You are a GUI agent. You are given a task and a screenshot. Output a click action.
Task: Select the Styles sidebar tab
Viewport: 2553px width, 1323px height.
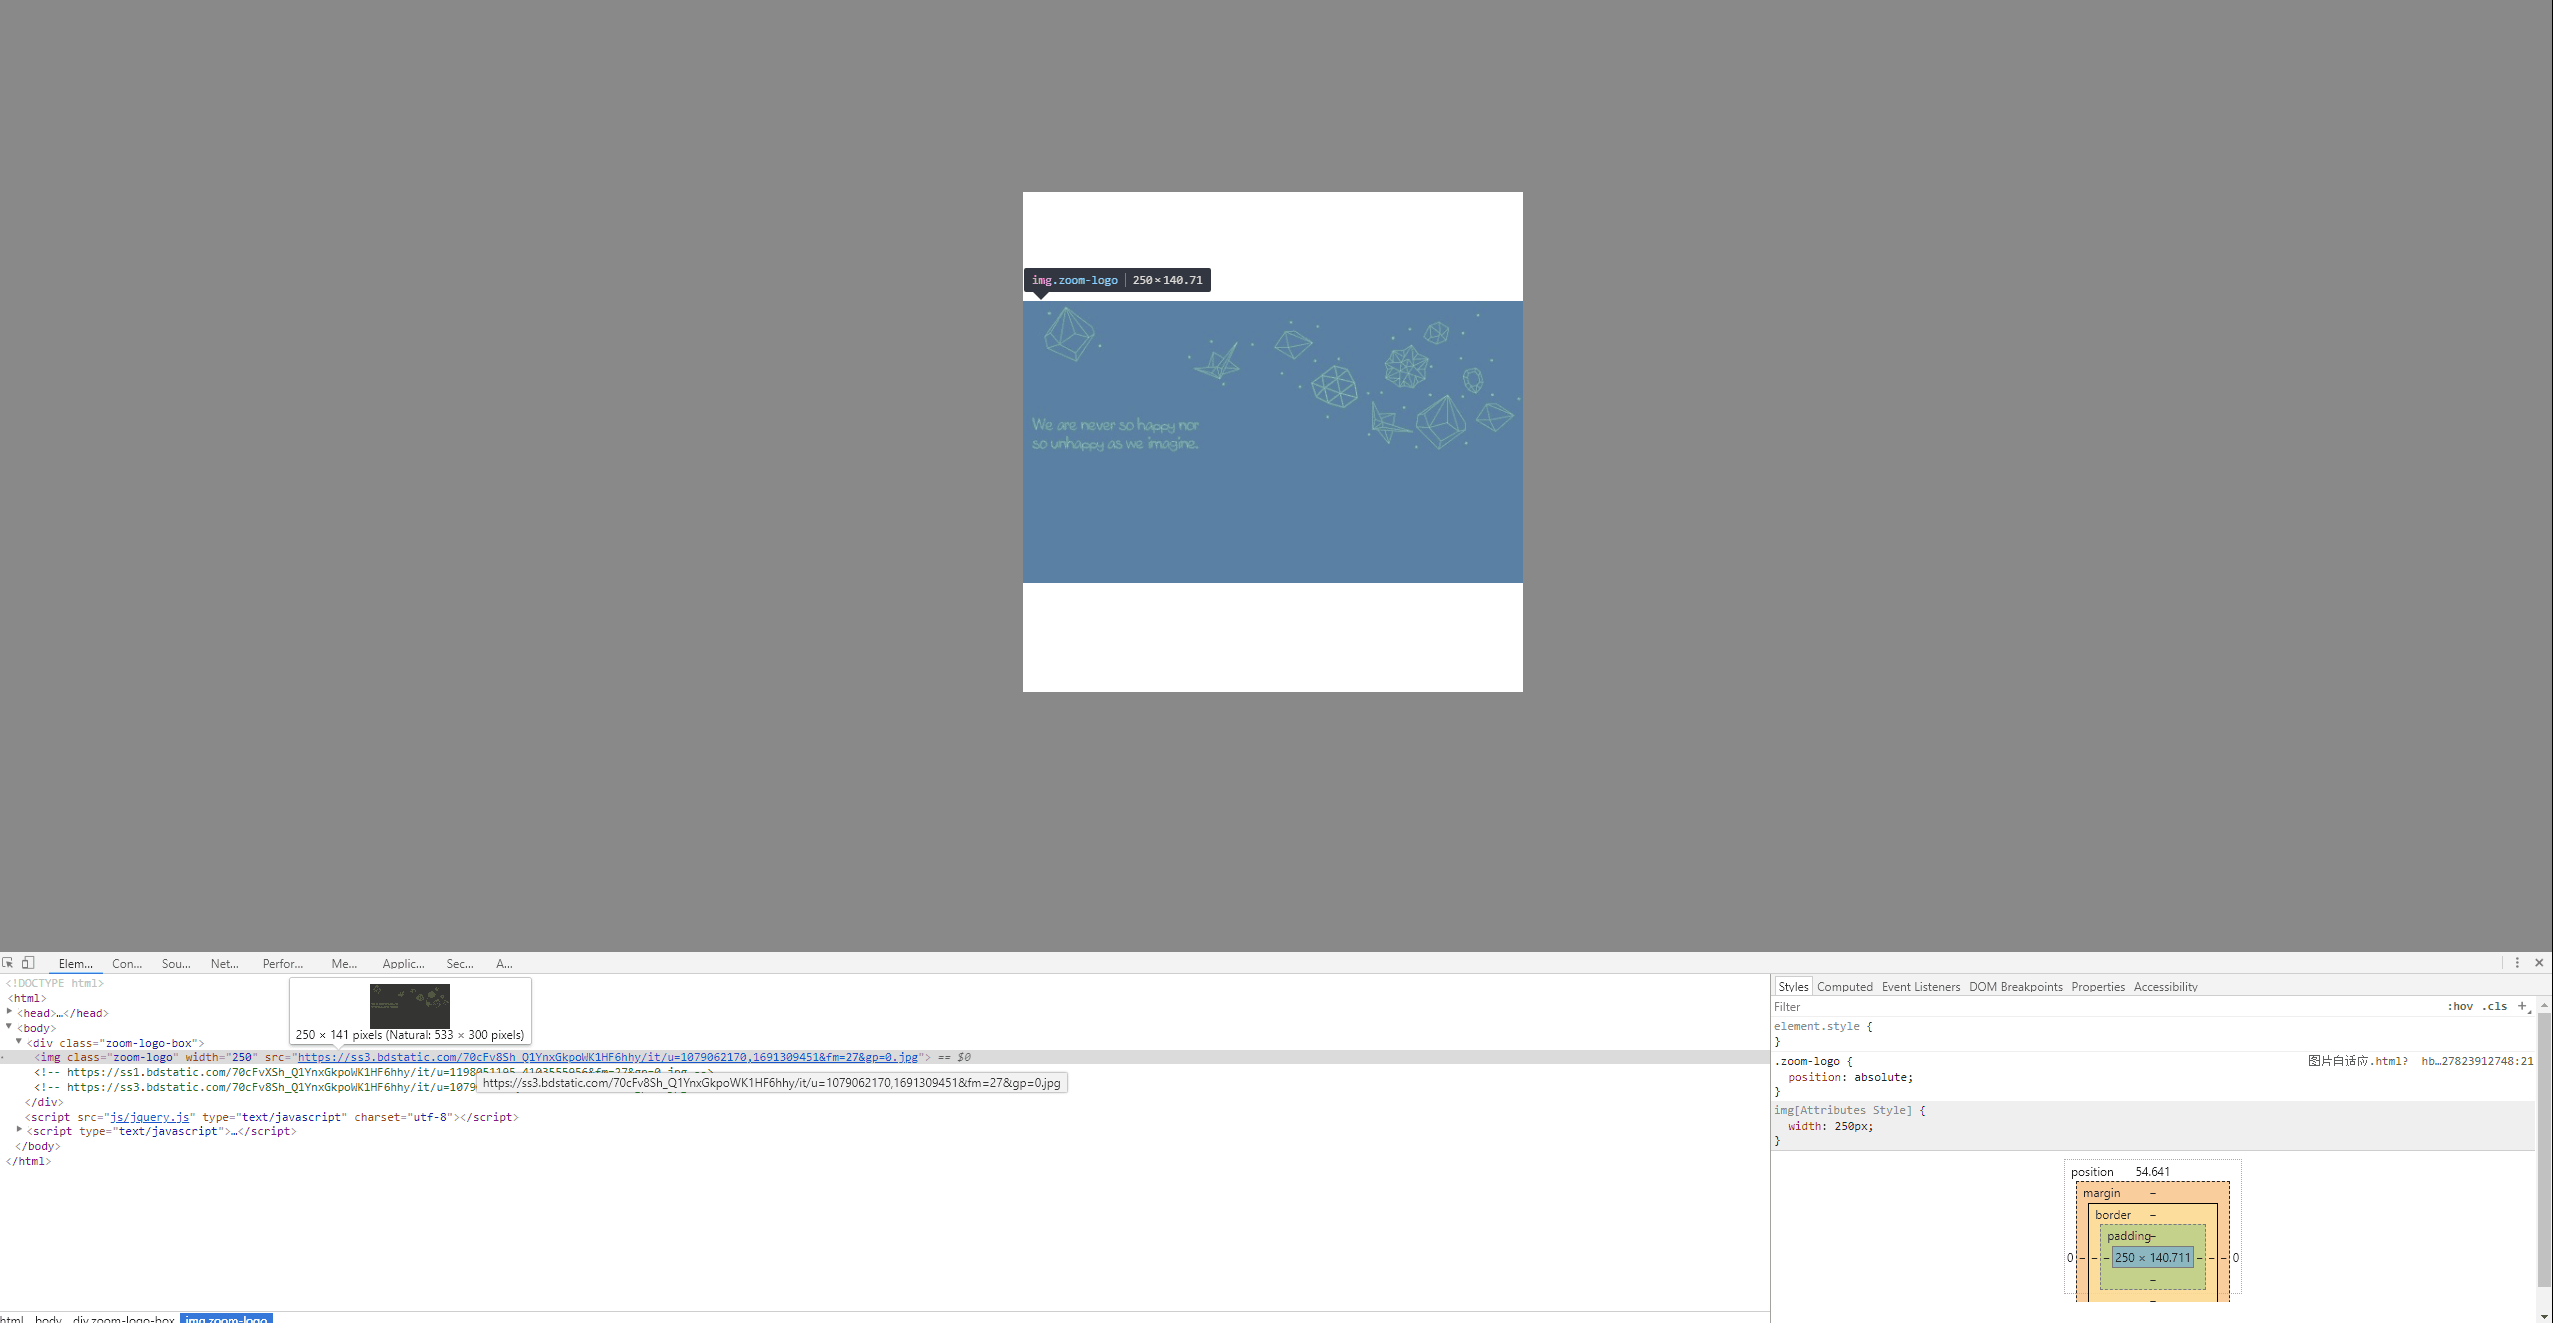(1793, 987)
